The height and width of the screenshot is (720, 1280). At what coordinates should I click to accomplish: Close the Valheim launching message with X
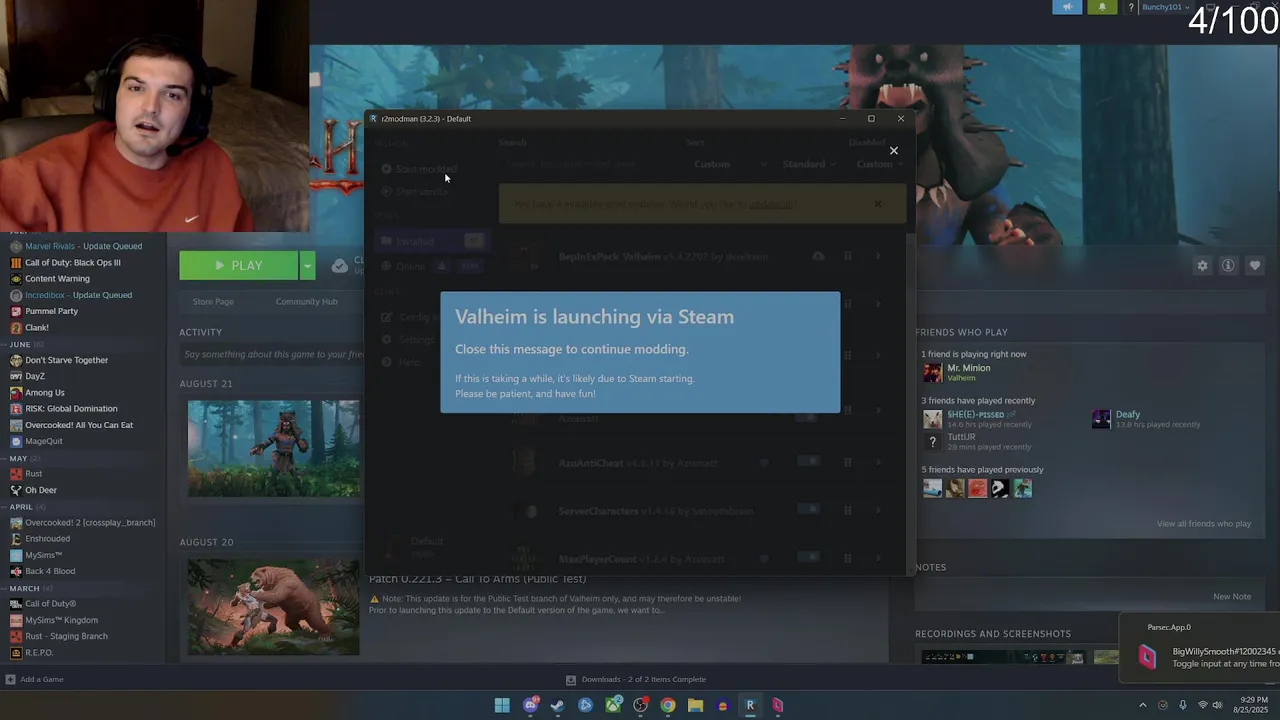(894, 151)
